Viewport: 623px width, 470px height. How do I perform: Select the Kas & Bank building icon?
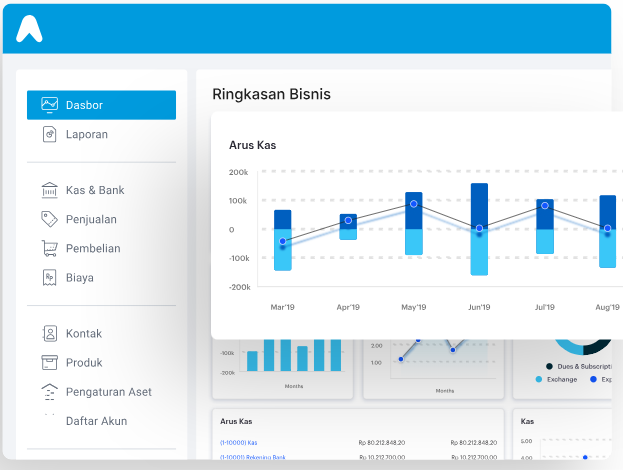pyautogui.click(x=50, y=190)
